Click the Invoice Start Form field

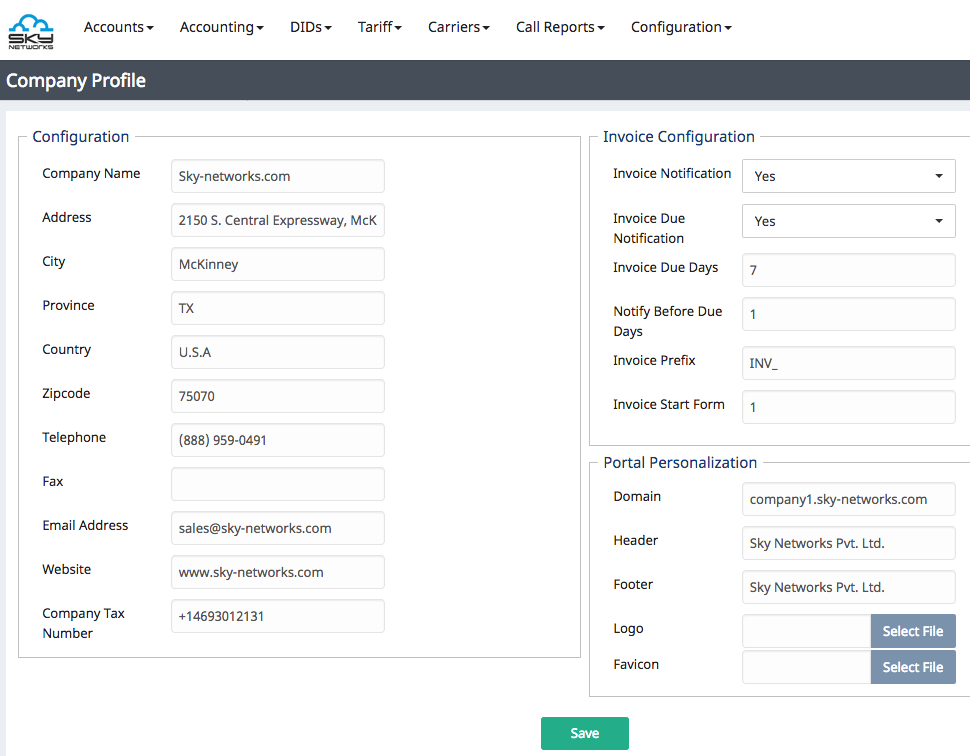click(x=849, y=406)
